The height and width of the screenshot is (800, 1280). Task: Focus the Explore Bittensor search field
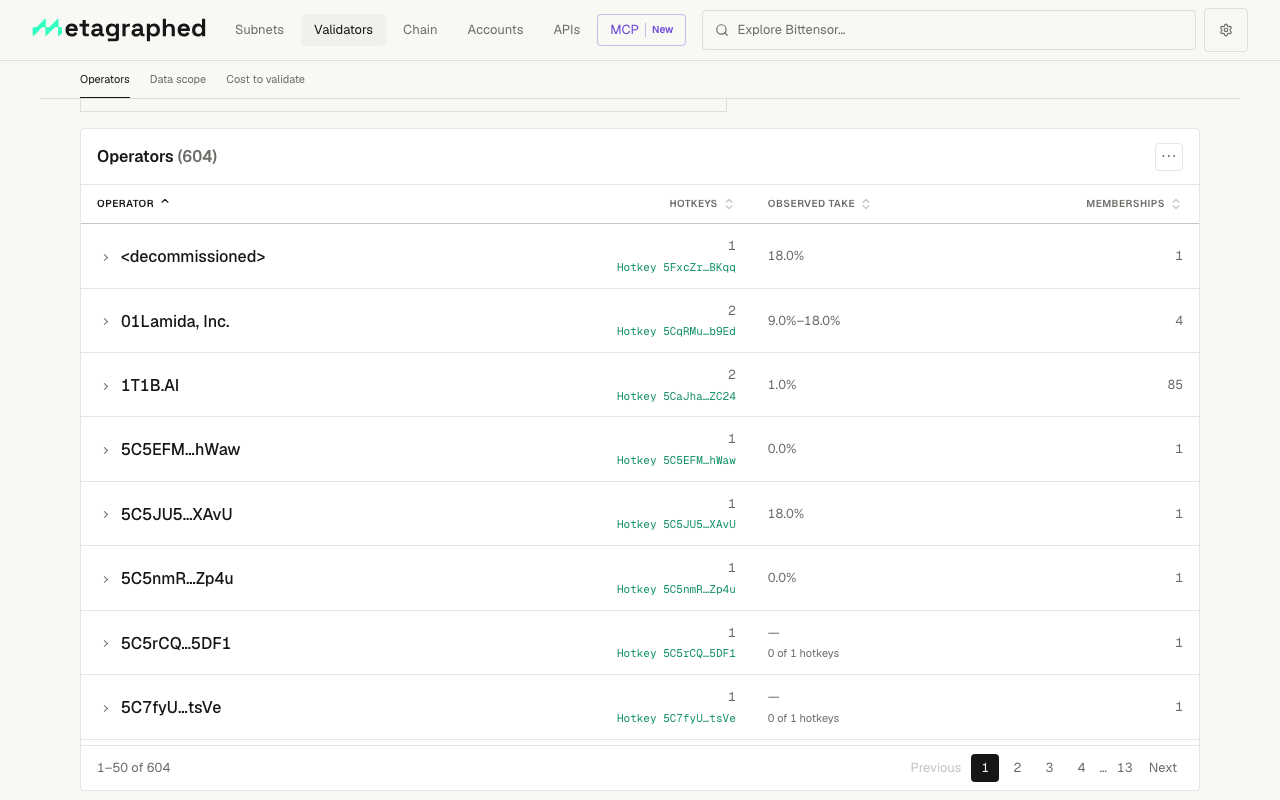[949, 30]
